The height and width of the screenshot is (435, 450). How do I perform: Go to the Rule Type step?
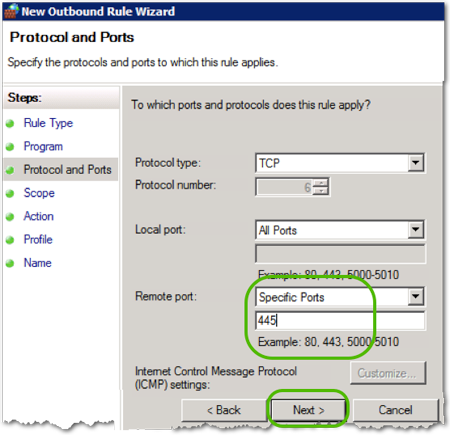(x=48, y=123)
